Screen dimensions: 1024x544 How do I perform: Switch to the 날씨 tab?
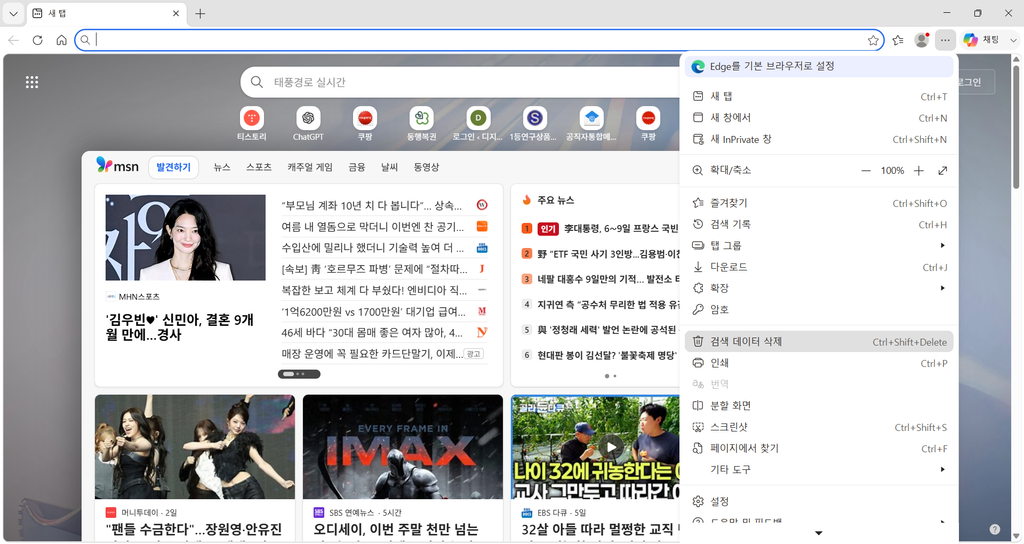(390, 167)
